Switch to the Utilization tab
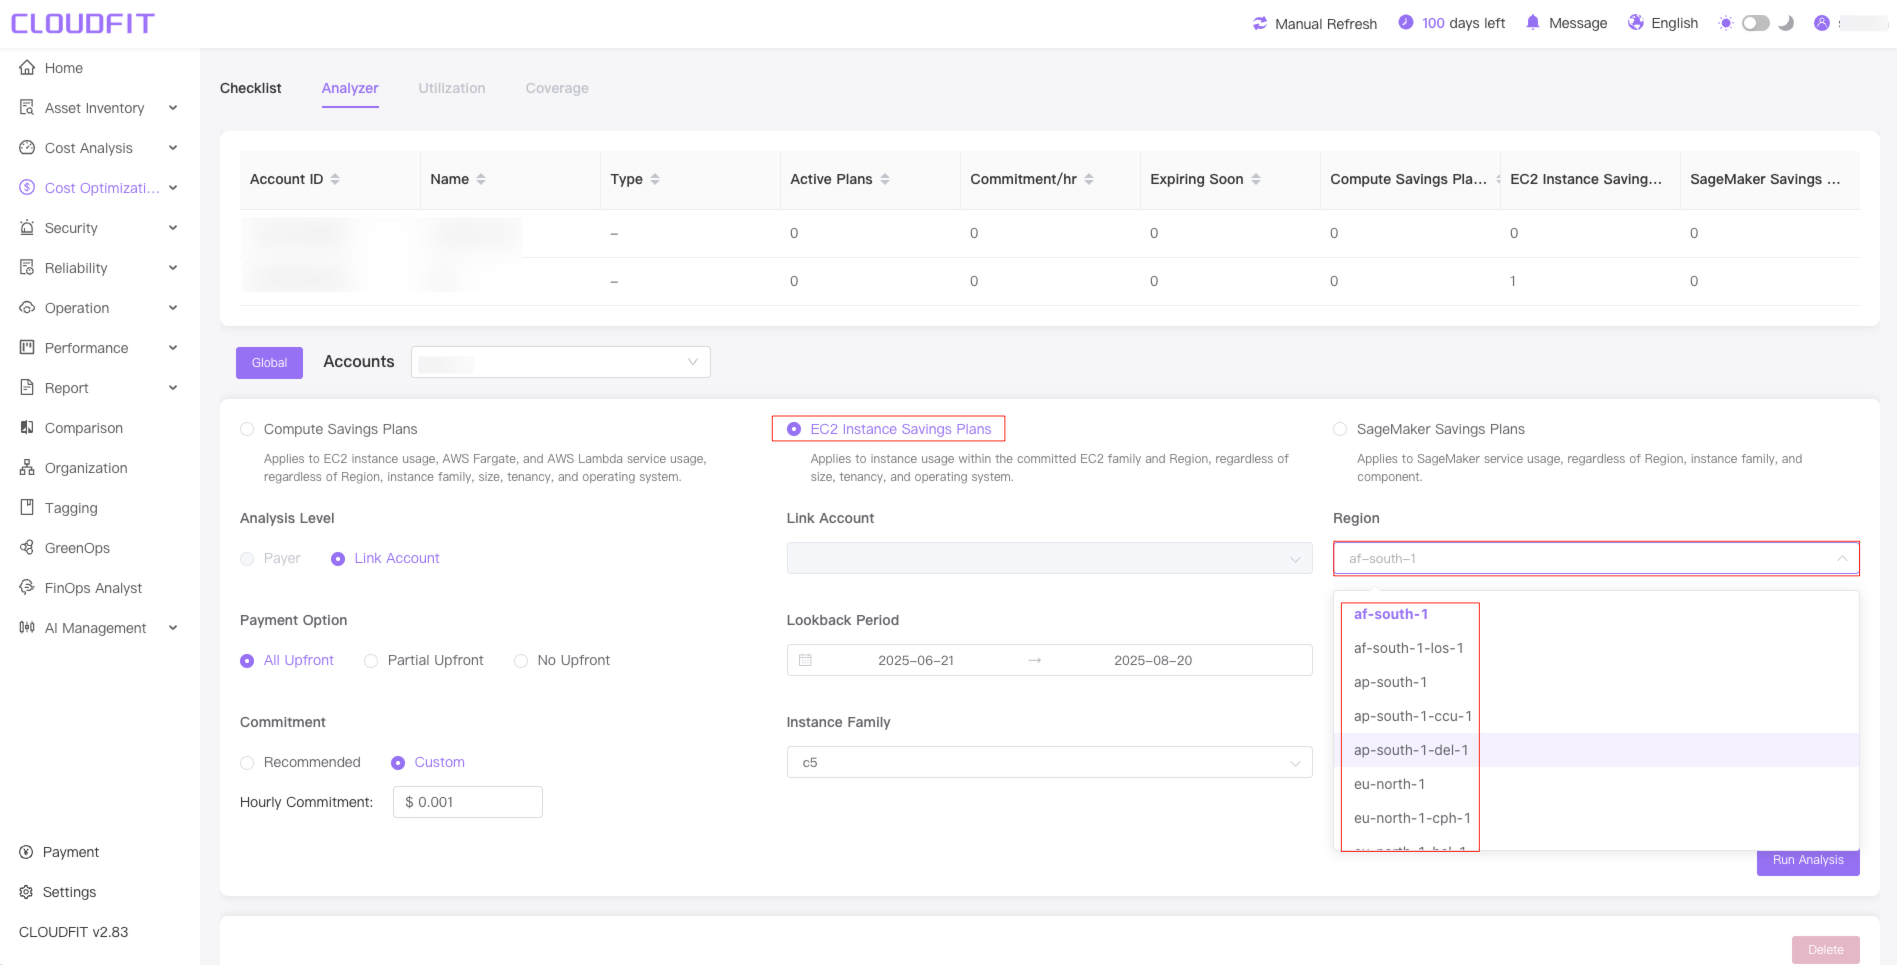 coord(452,88)
